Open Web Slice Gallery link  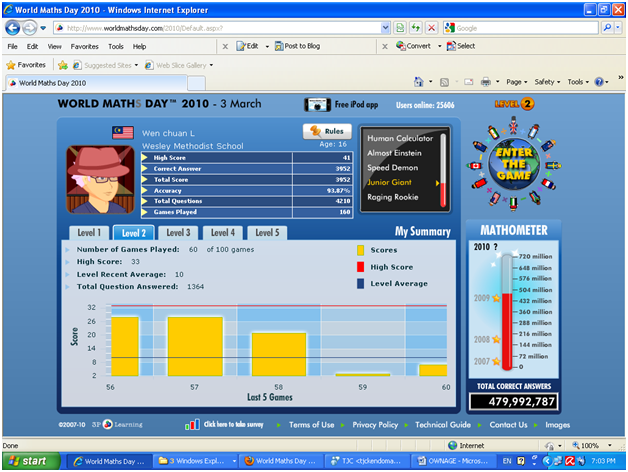coord(179,65)
